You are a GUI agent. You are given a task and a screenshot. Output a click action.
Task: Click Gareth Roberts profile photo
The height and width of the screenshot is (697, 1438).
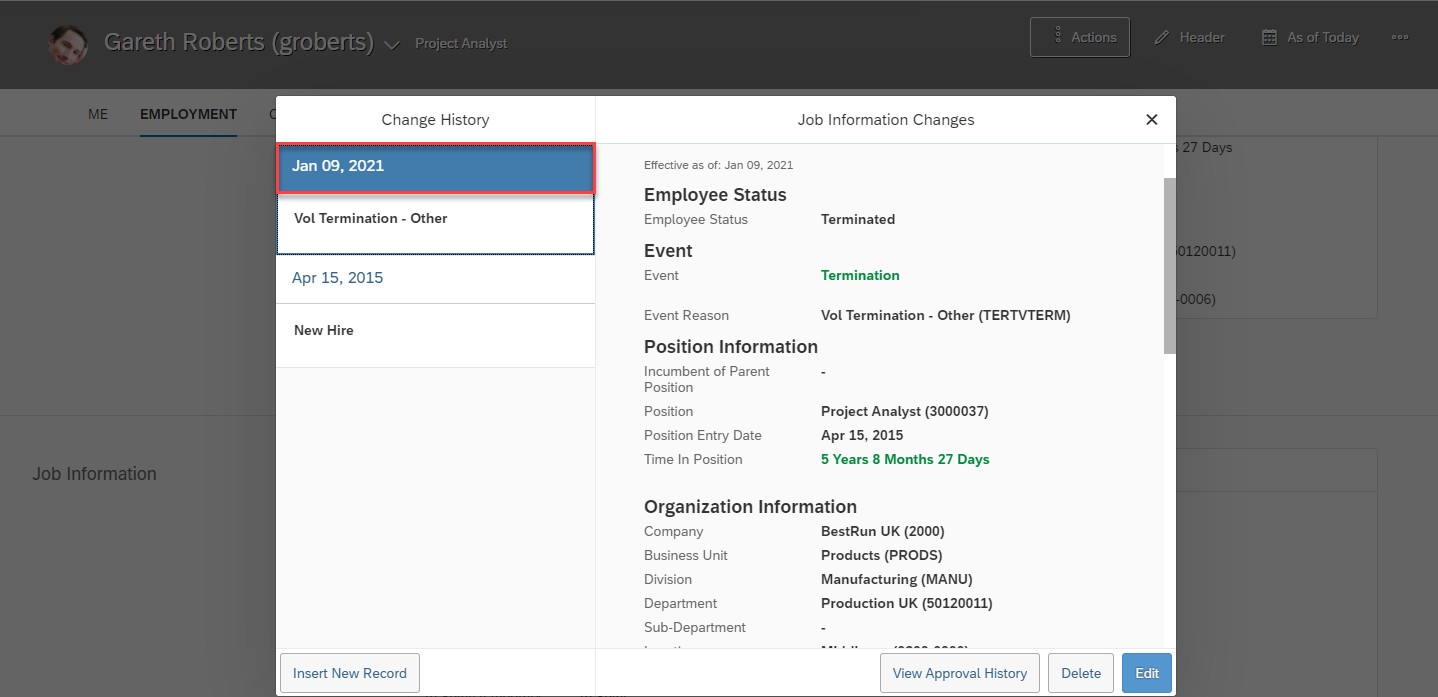68,45
